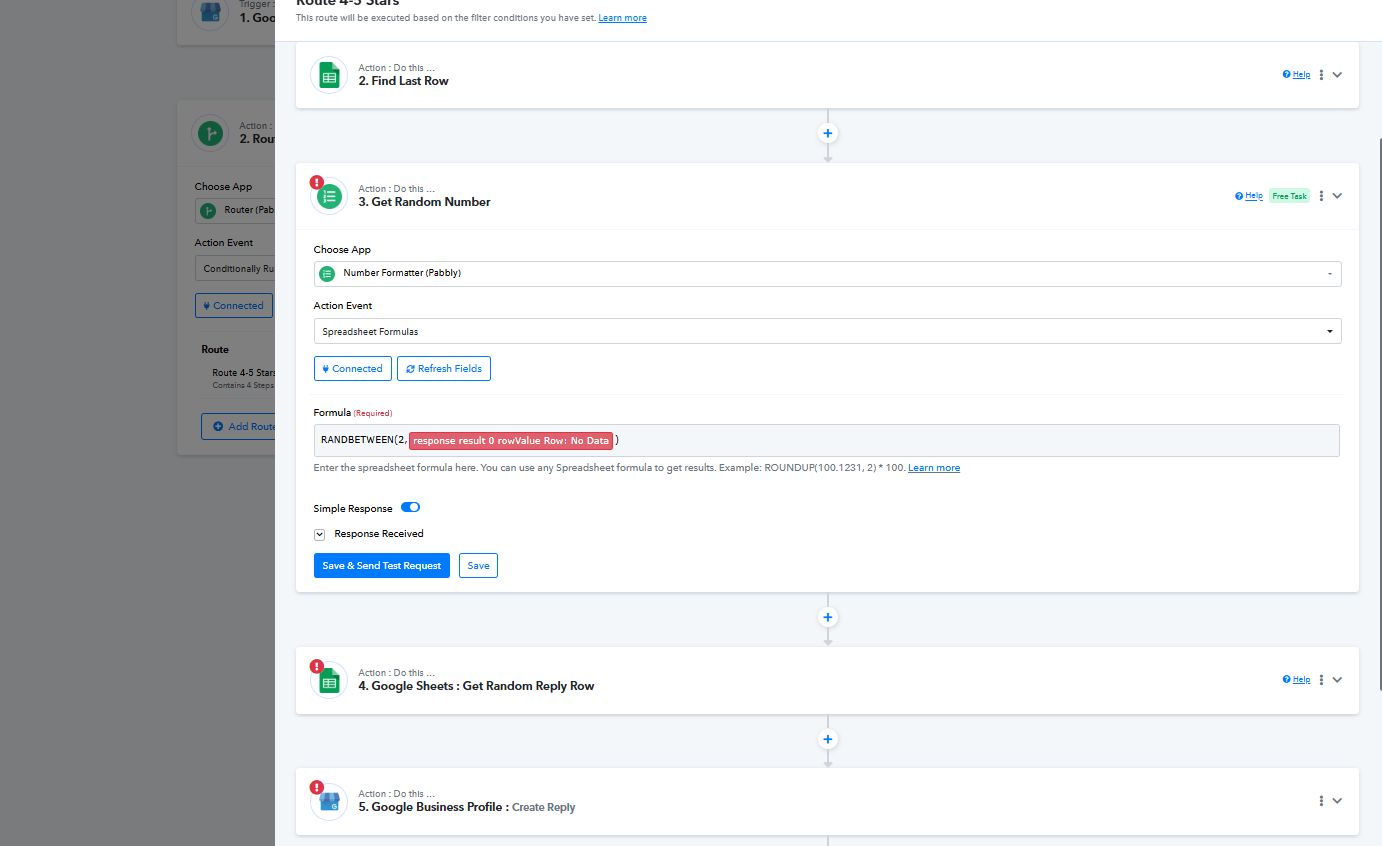Toggle the Simple Response switch
This screenshot has width=1382, height=846.
(x=410, y=508)
